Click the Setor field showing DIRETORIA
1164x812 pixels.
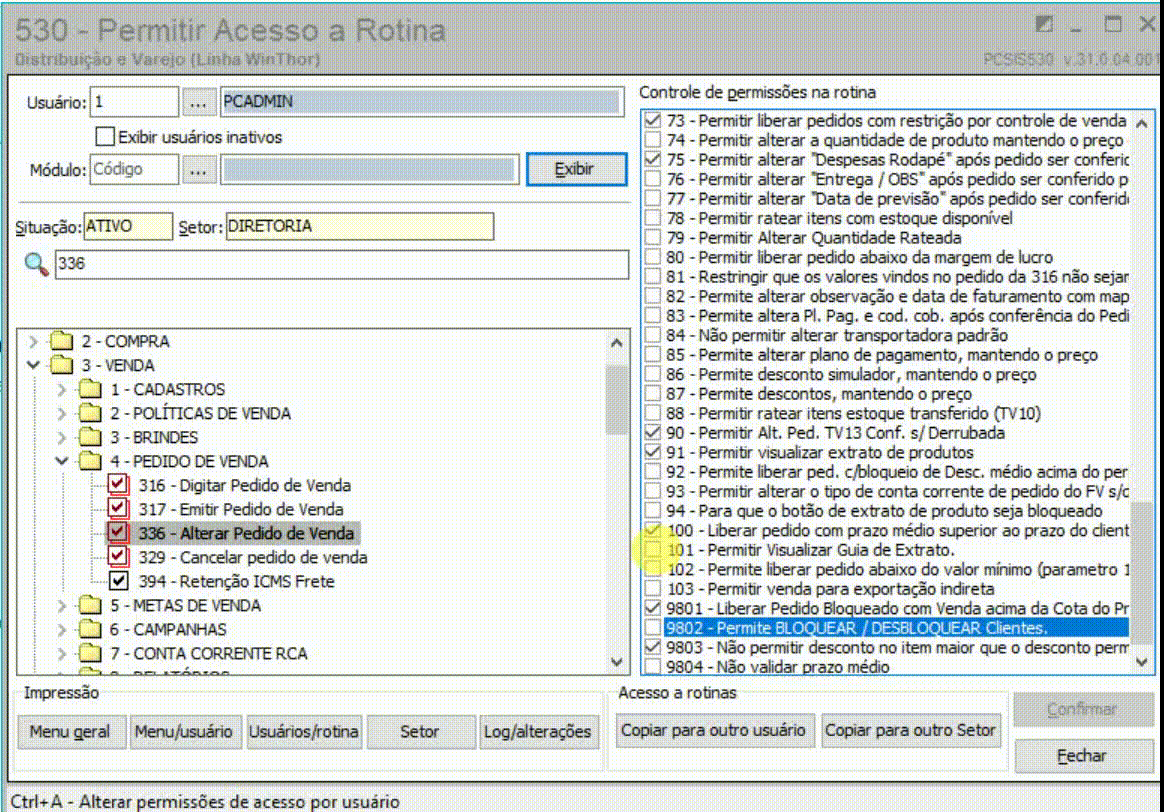tap(359, 226)
